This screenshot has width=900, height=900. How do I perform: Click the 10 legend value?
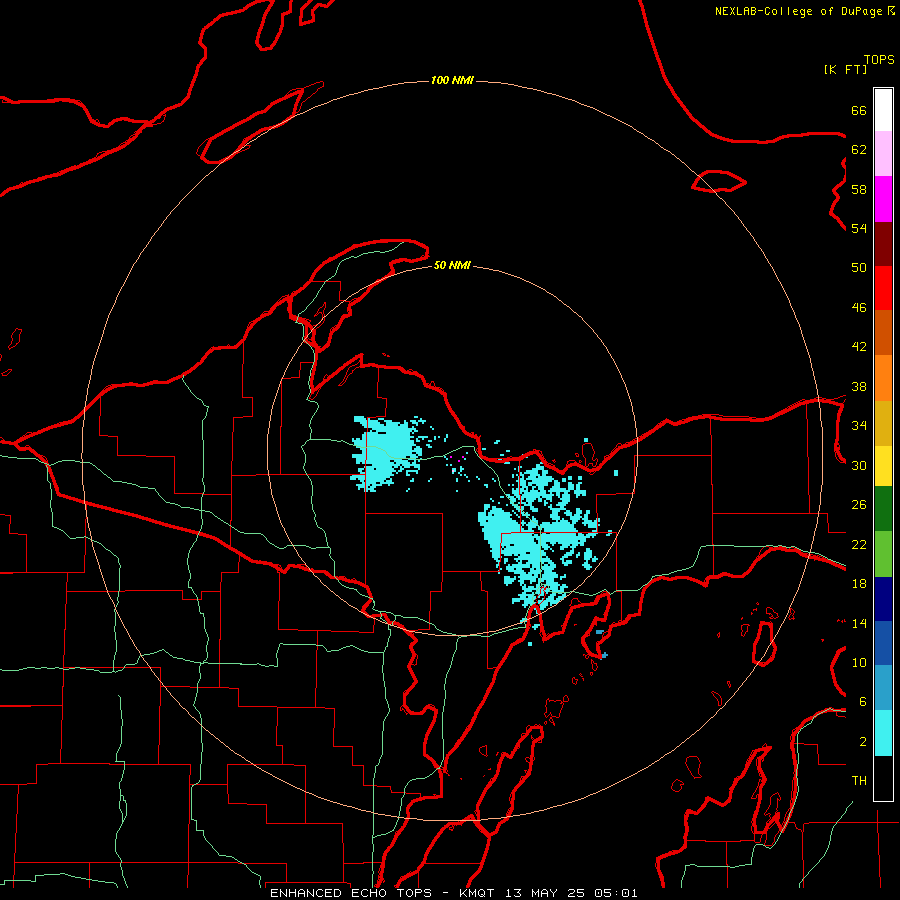point(859,663)
